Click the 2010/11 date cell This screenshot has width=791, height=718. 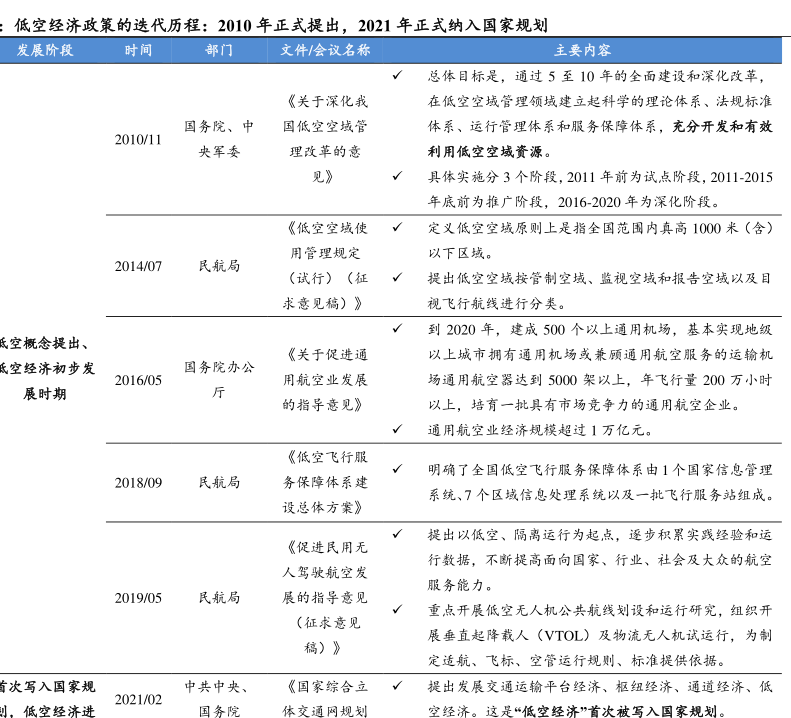(138, 139)
